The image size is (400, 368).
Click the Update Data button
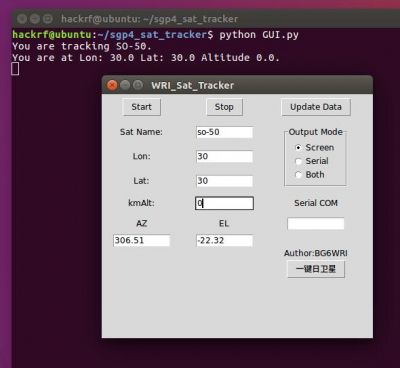tap(316, 107)
